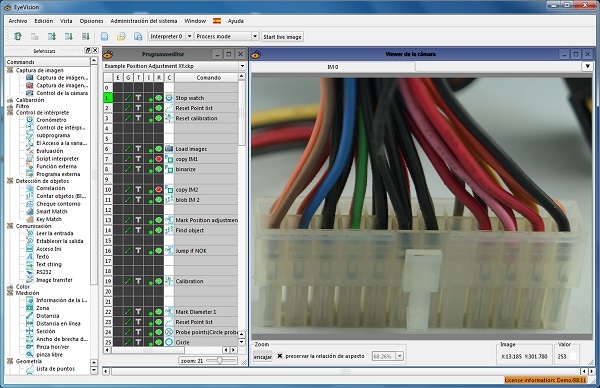This screenshot has width=600, height=388.
Task: Open the Opciones menu
Action: [91, 21]
